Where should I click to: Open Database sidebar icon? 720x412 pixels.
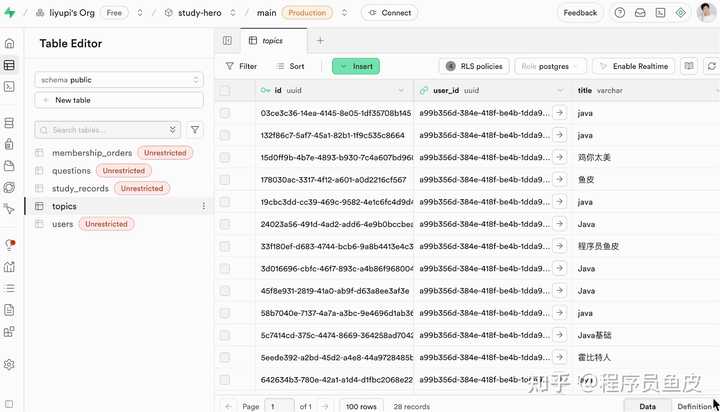pyautogui.click(x=9, y=123)
